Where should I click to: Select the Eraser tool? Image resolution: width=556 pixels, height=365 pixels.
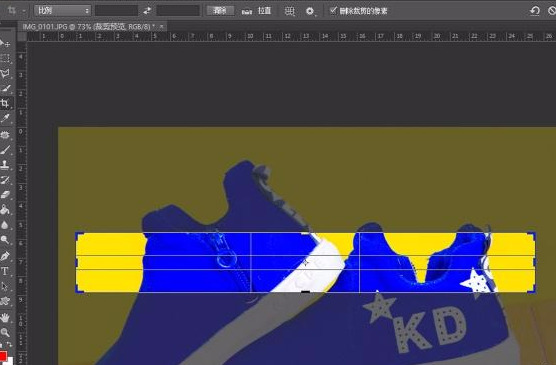click(5, 195)
